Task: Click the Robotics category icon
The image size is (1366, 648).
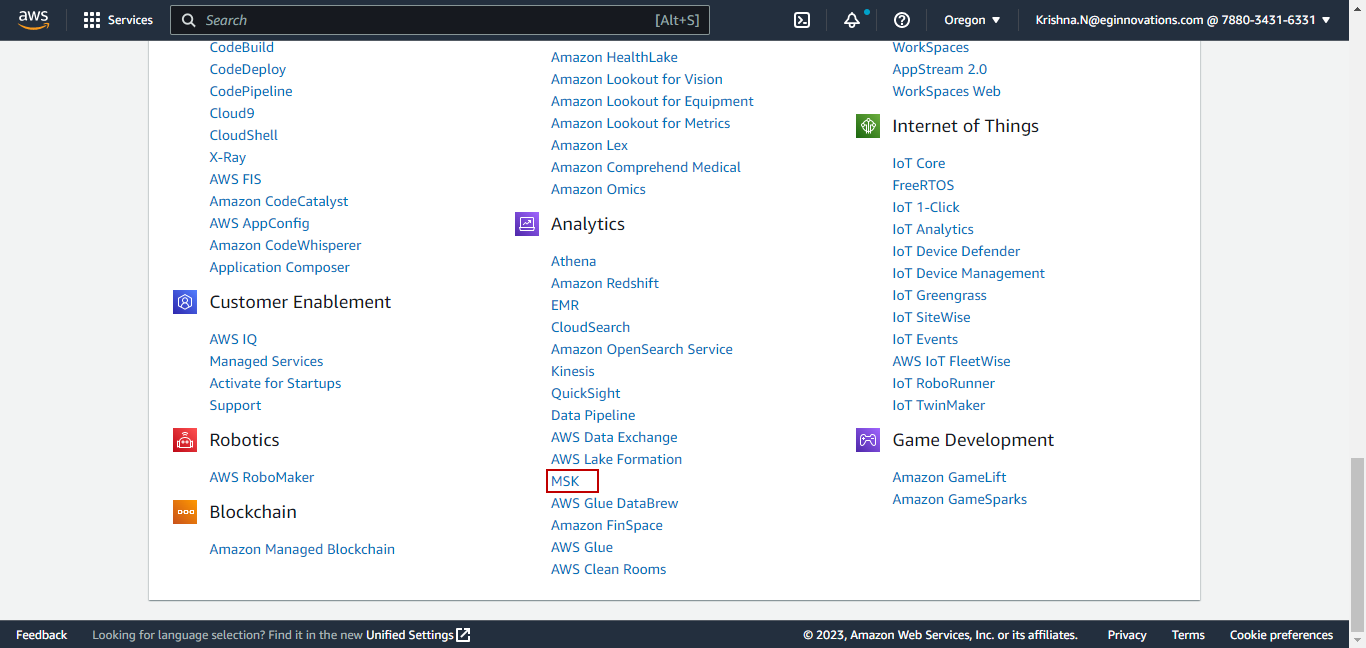Action: [185, 440]
